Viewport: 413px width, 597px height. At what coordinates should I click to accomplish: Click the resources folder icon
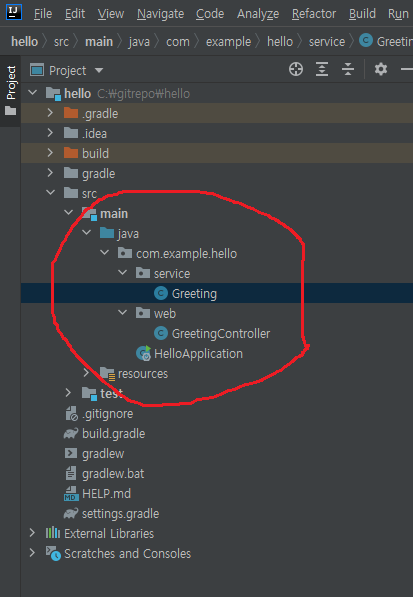(x=107, y=374)
